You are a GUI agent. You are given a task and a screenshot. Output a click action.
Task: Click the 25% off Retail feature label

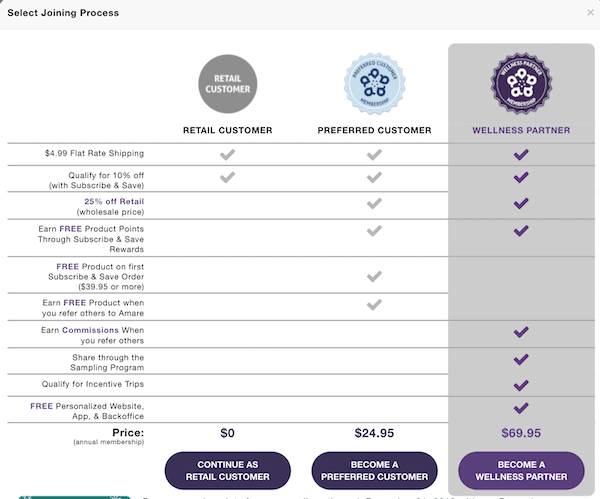pos(114,201)
